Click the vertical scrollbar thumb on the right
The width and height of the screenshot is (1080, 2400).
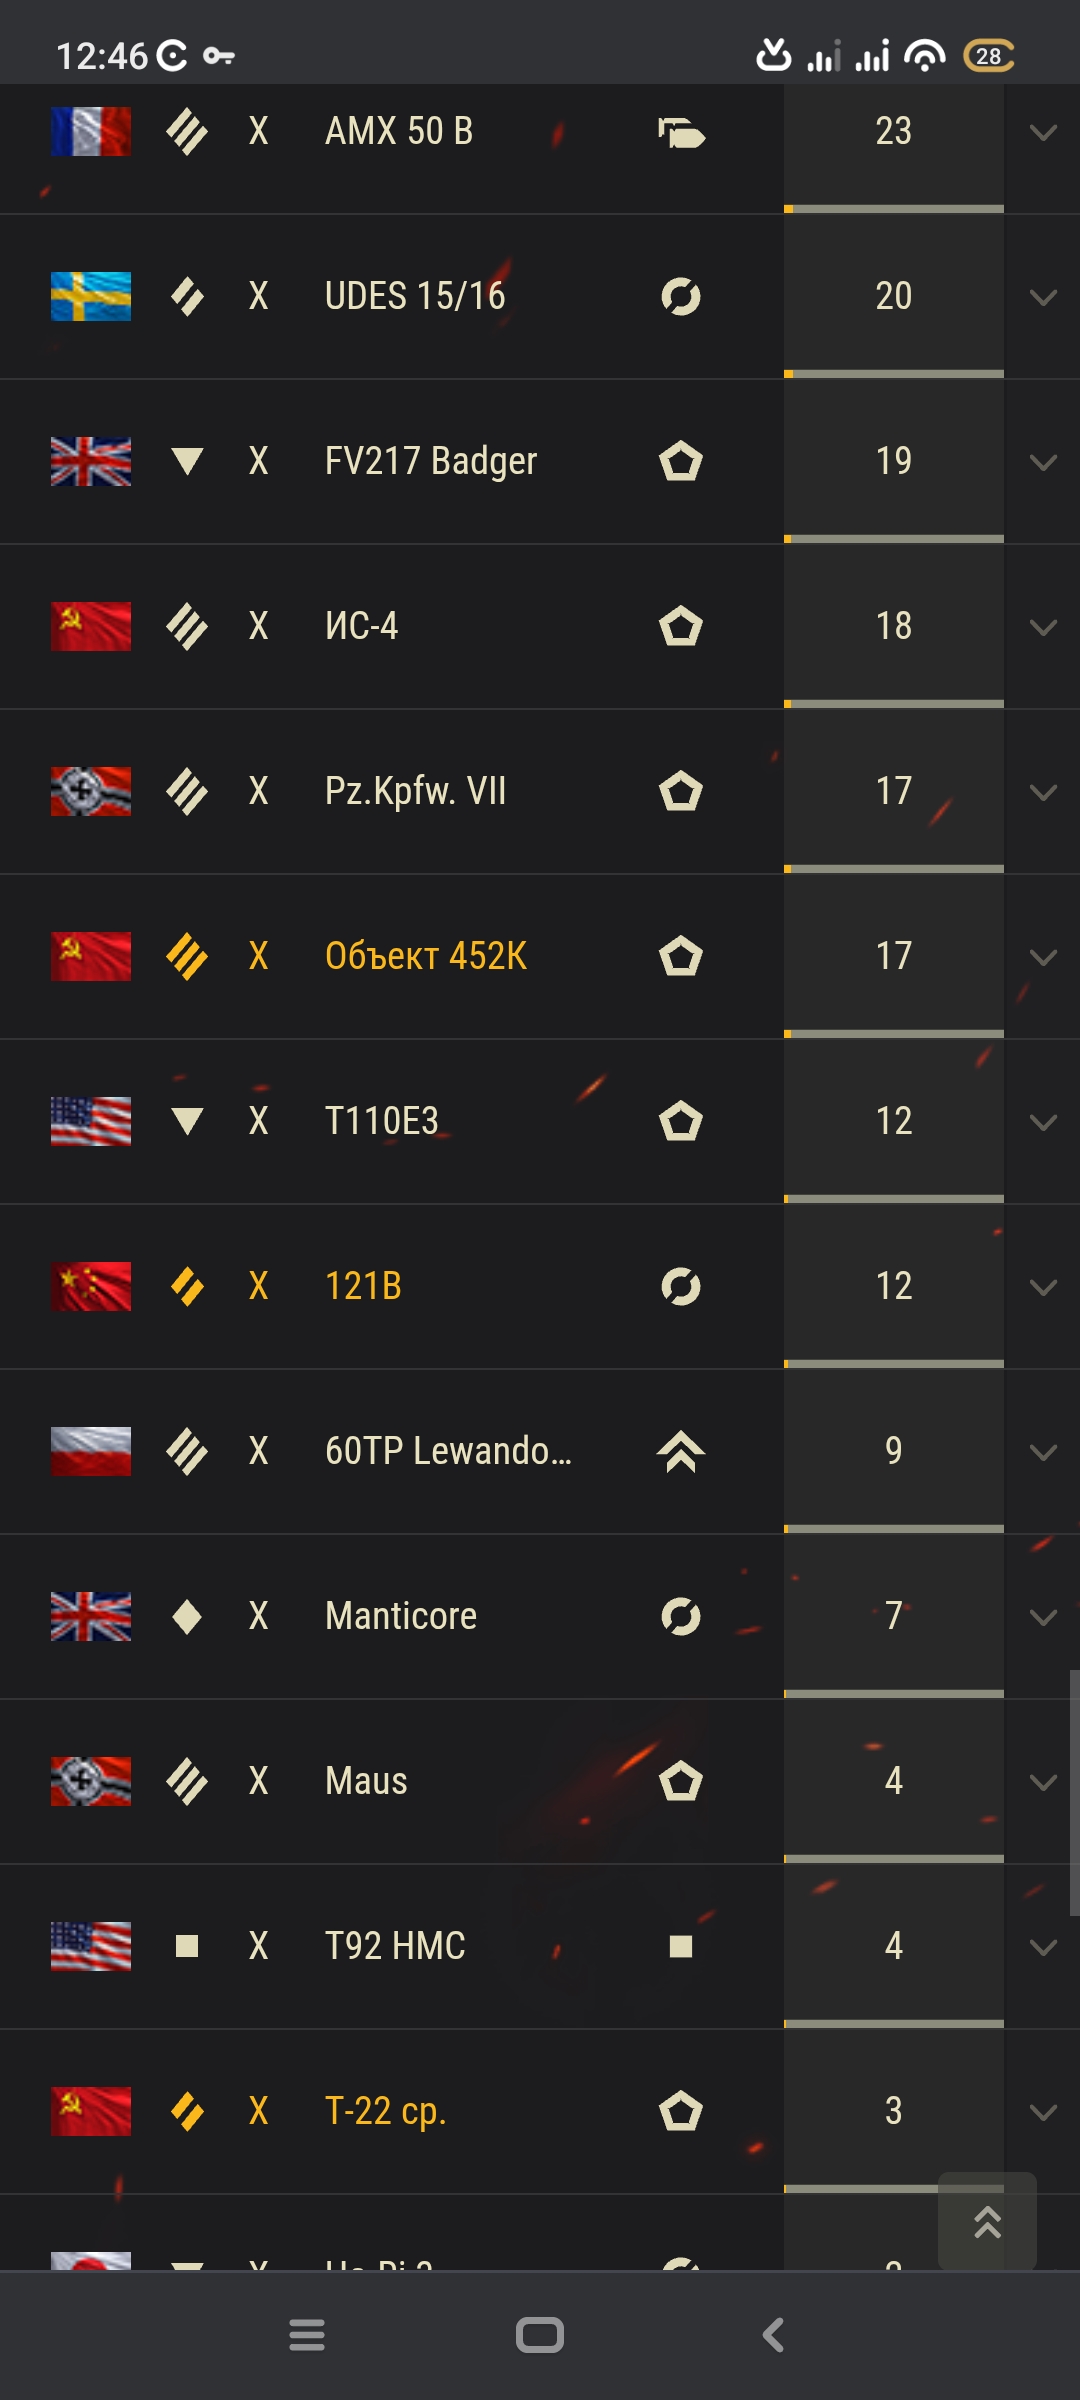tap(1074, 1792)
